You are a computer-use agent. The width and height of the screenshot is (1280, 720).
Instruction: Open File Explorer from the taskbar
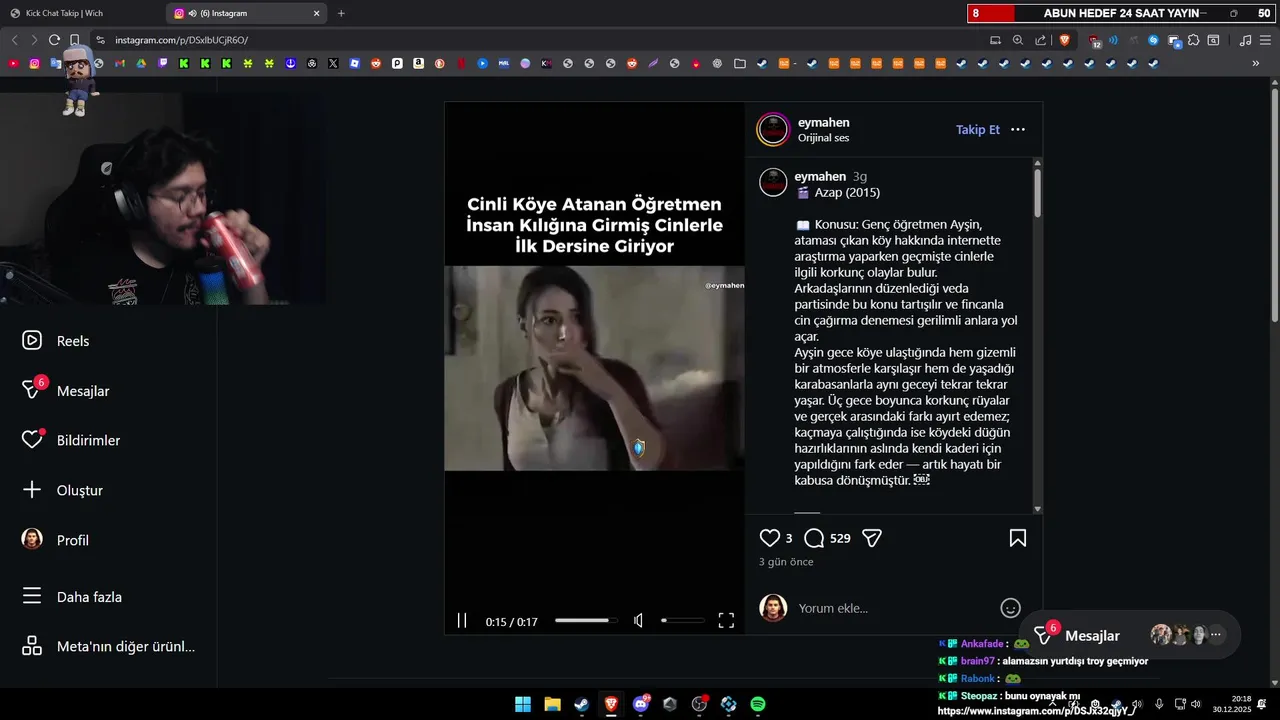(552, 704)
